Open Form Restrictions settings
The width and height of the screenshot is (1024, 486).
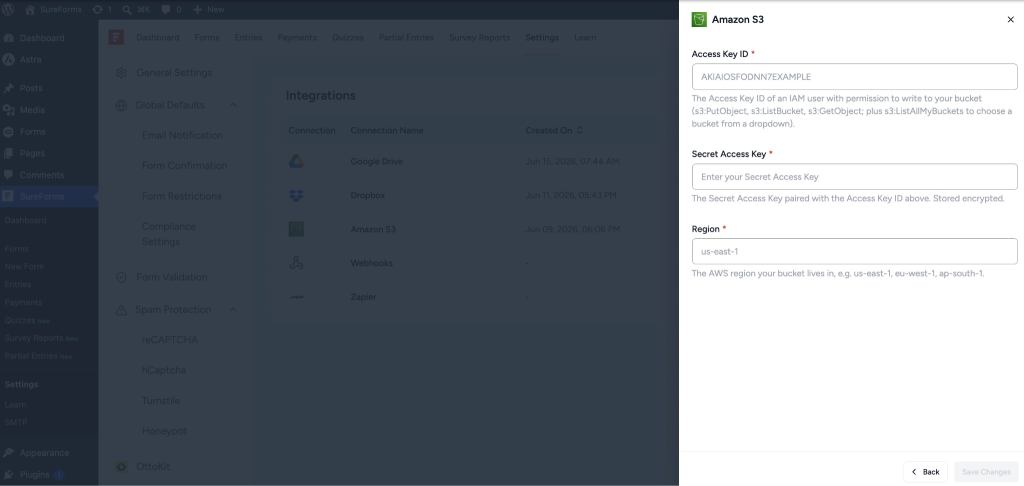[182, 196]
